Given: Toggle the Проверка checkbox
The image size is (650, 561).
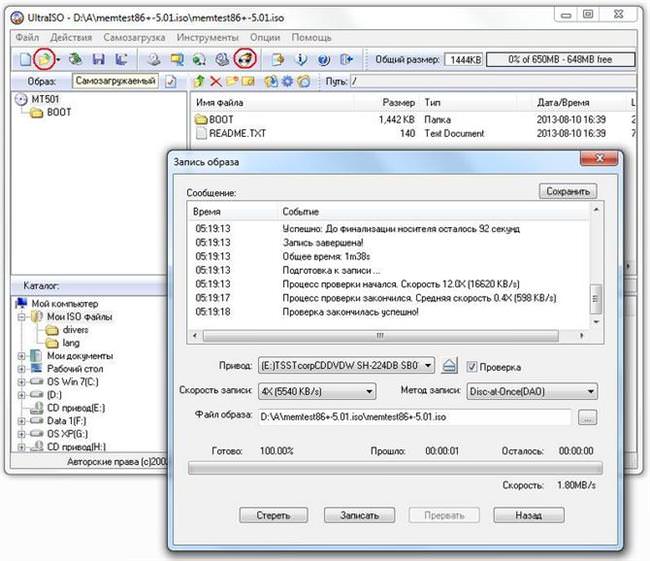Looking at the screenshot, I should [x=471, y=367].
